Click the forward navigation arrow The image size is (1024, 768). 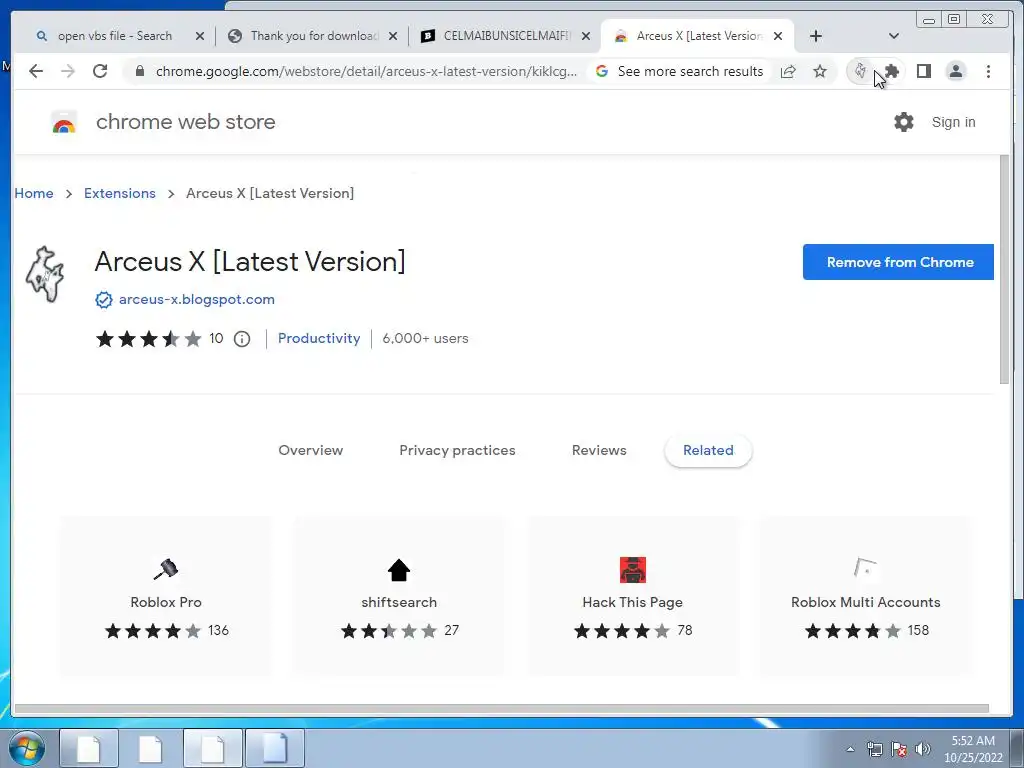[x=68, y=71]
